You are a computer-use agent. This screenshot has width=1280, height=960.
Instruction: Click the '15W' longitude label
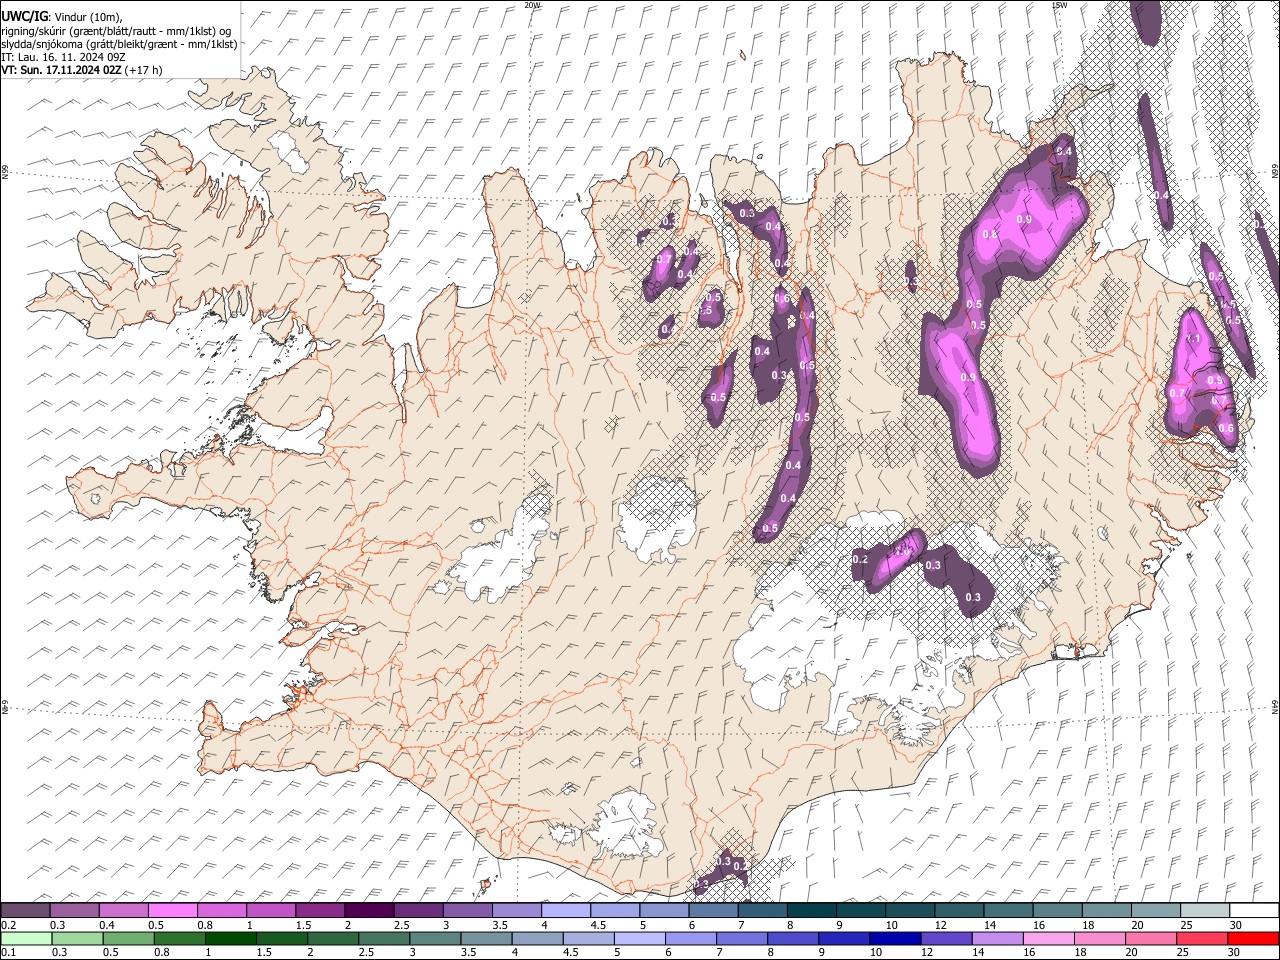coord(1059,5)
